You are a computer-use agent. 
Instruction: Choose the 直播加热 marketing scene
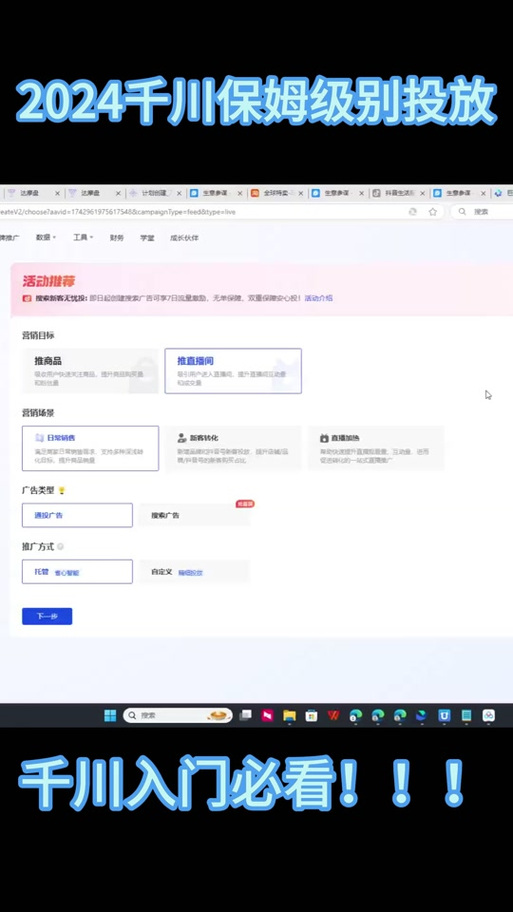(376, 448)
